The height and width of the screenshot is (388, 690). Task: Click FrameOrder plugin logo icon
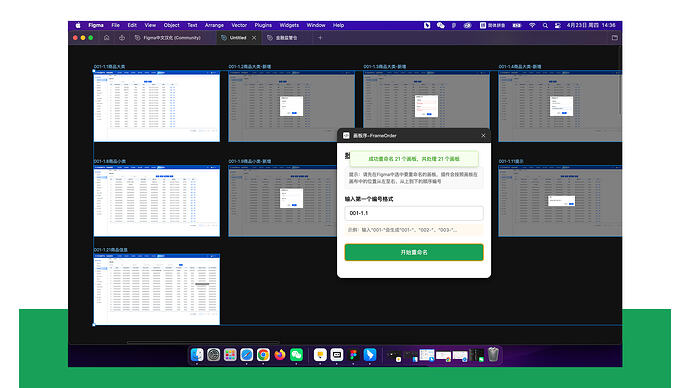point(346,135)
